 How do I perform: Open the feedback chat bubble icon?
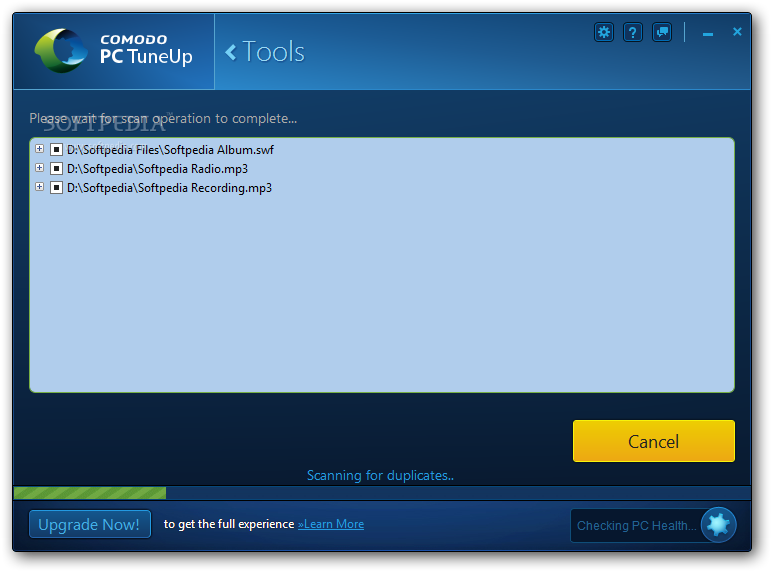[662, 32]
